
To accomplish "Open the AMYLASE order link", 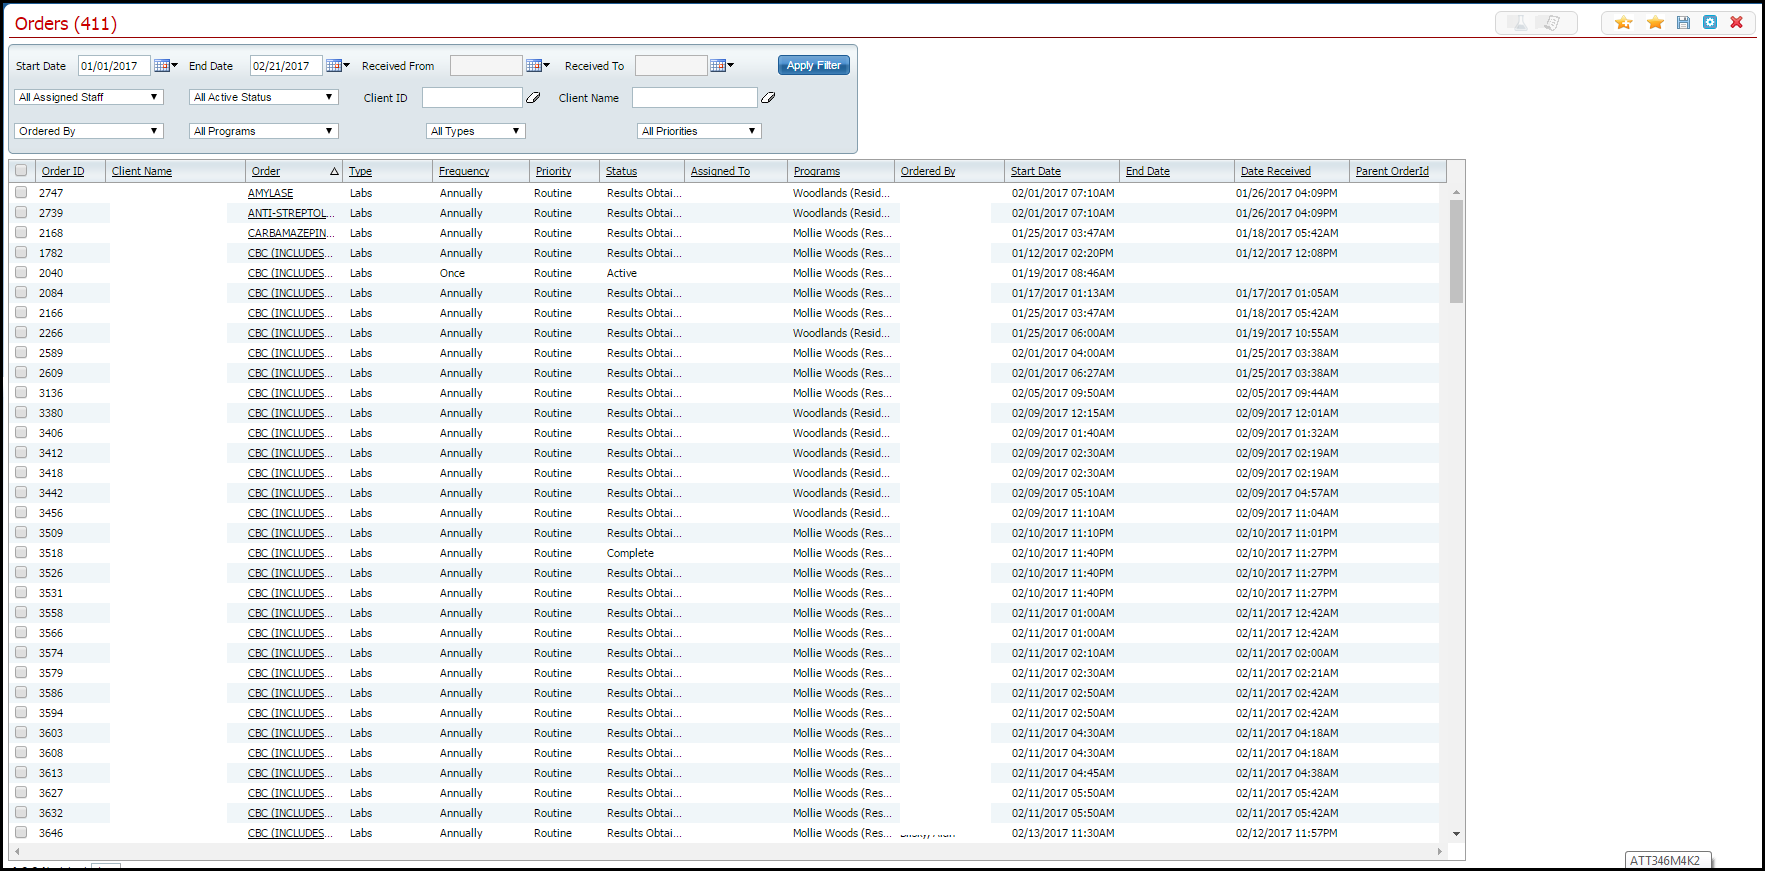I will (x=270, y=193).
